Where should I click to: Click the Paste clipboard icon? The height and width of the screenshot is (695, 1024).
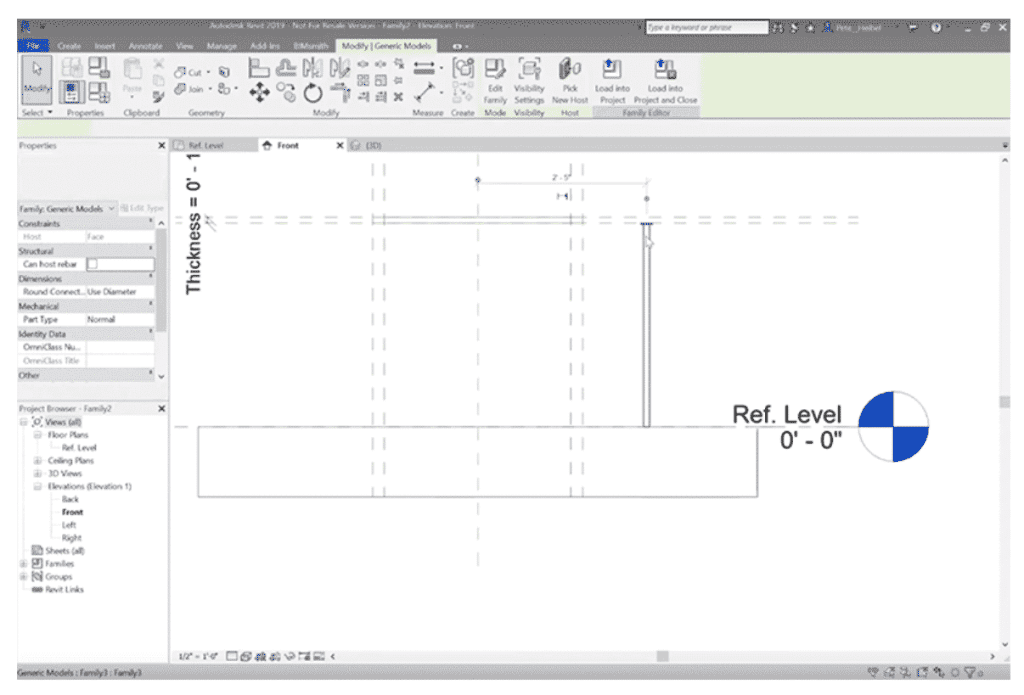pos(132,72)
